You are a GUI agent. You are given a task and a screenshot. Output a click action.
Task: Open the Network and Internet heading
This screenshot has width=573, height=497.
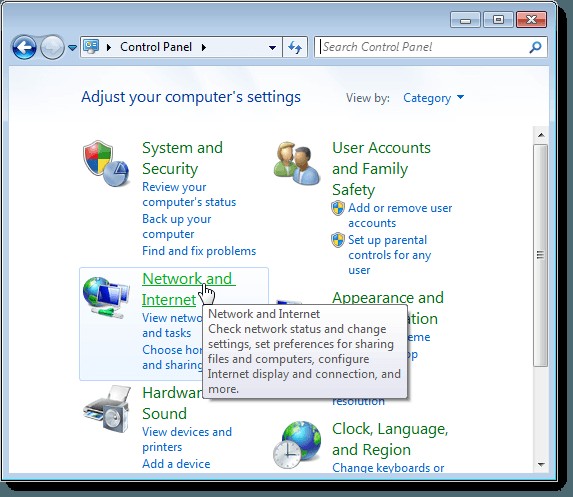coord(189,289)
